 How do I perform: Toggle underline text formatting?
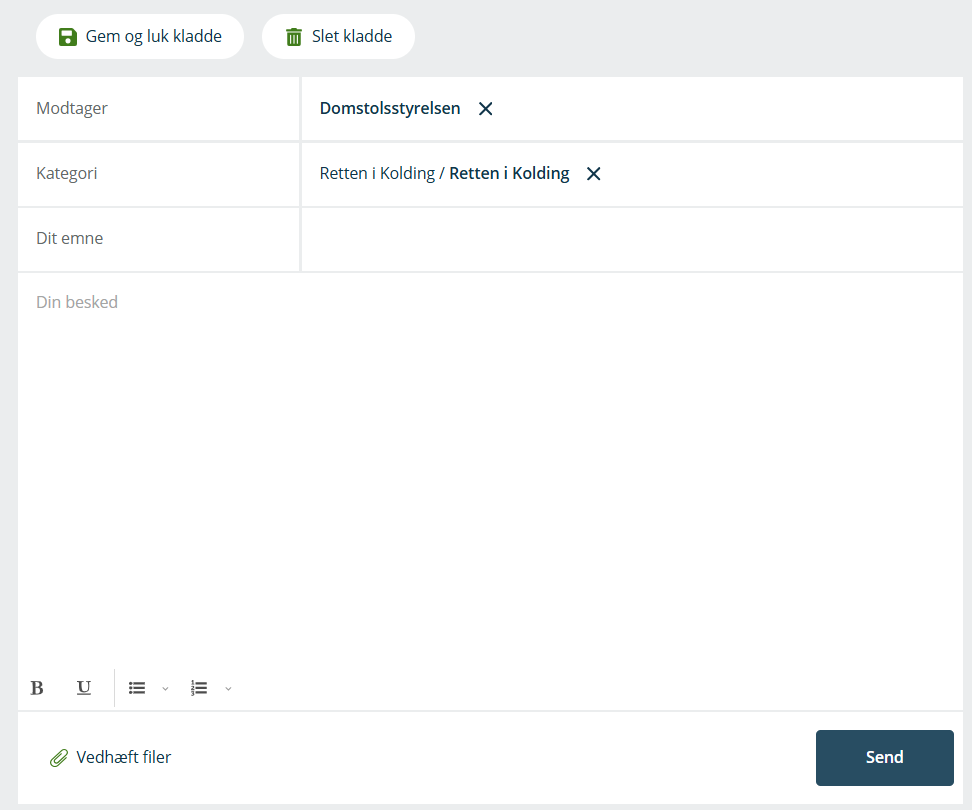(84, 688)
